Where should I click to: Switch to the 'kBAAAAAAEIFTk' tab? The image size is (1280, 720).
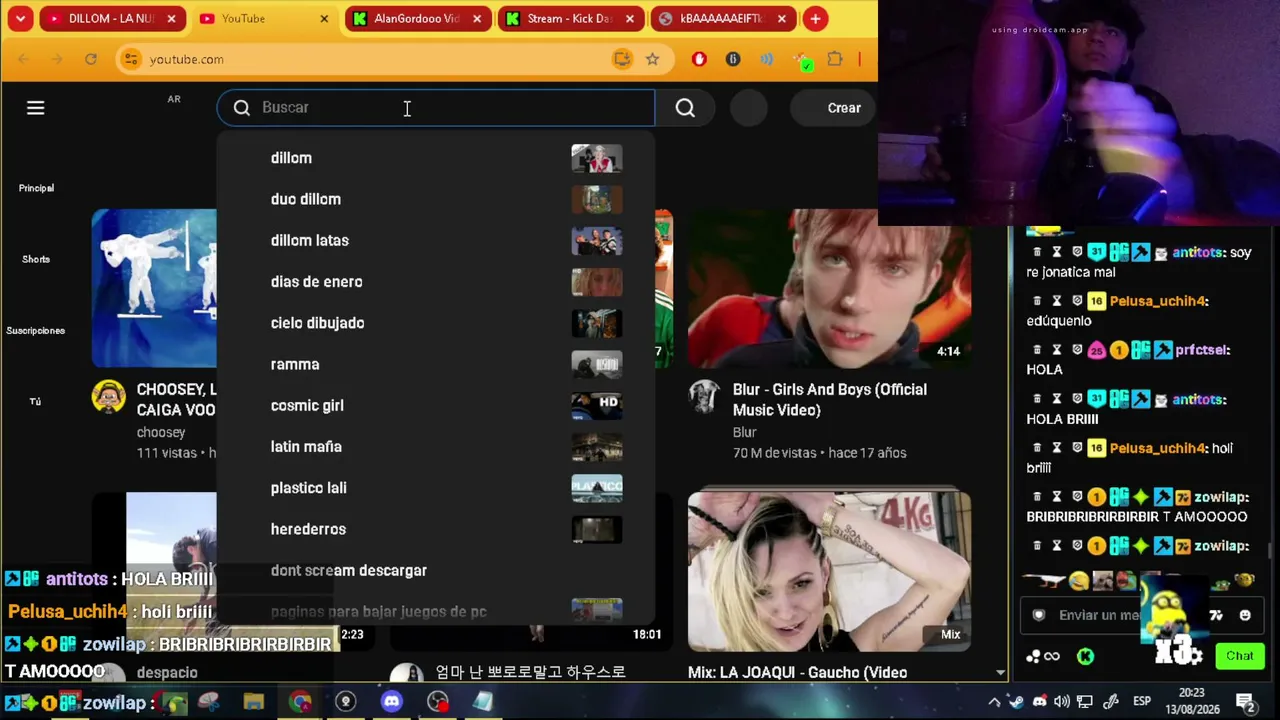[721, 19]
